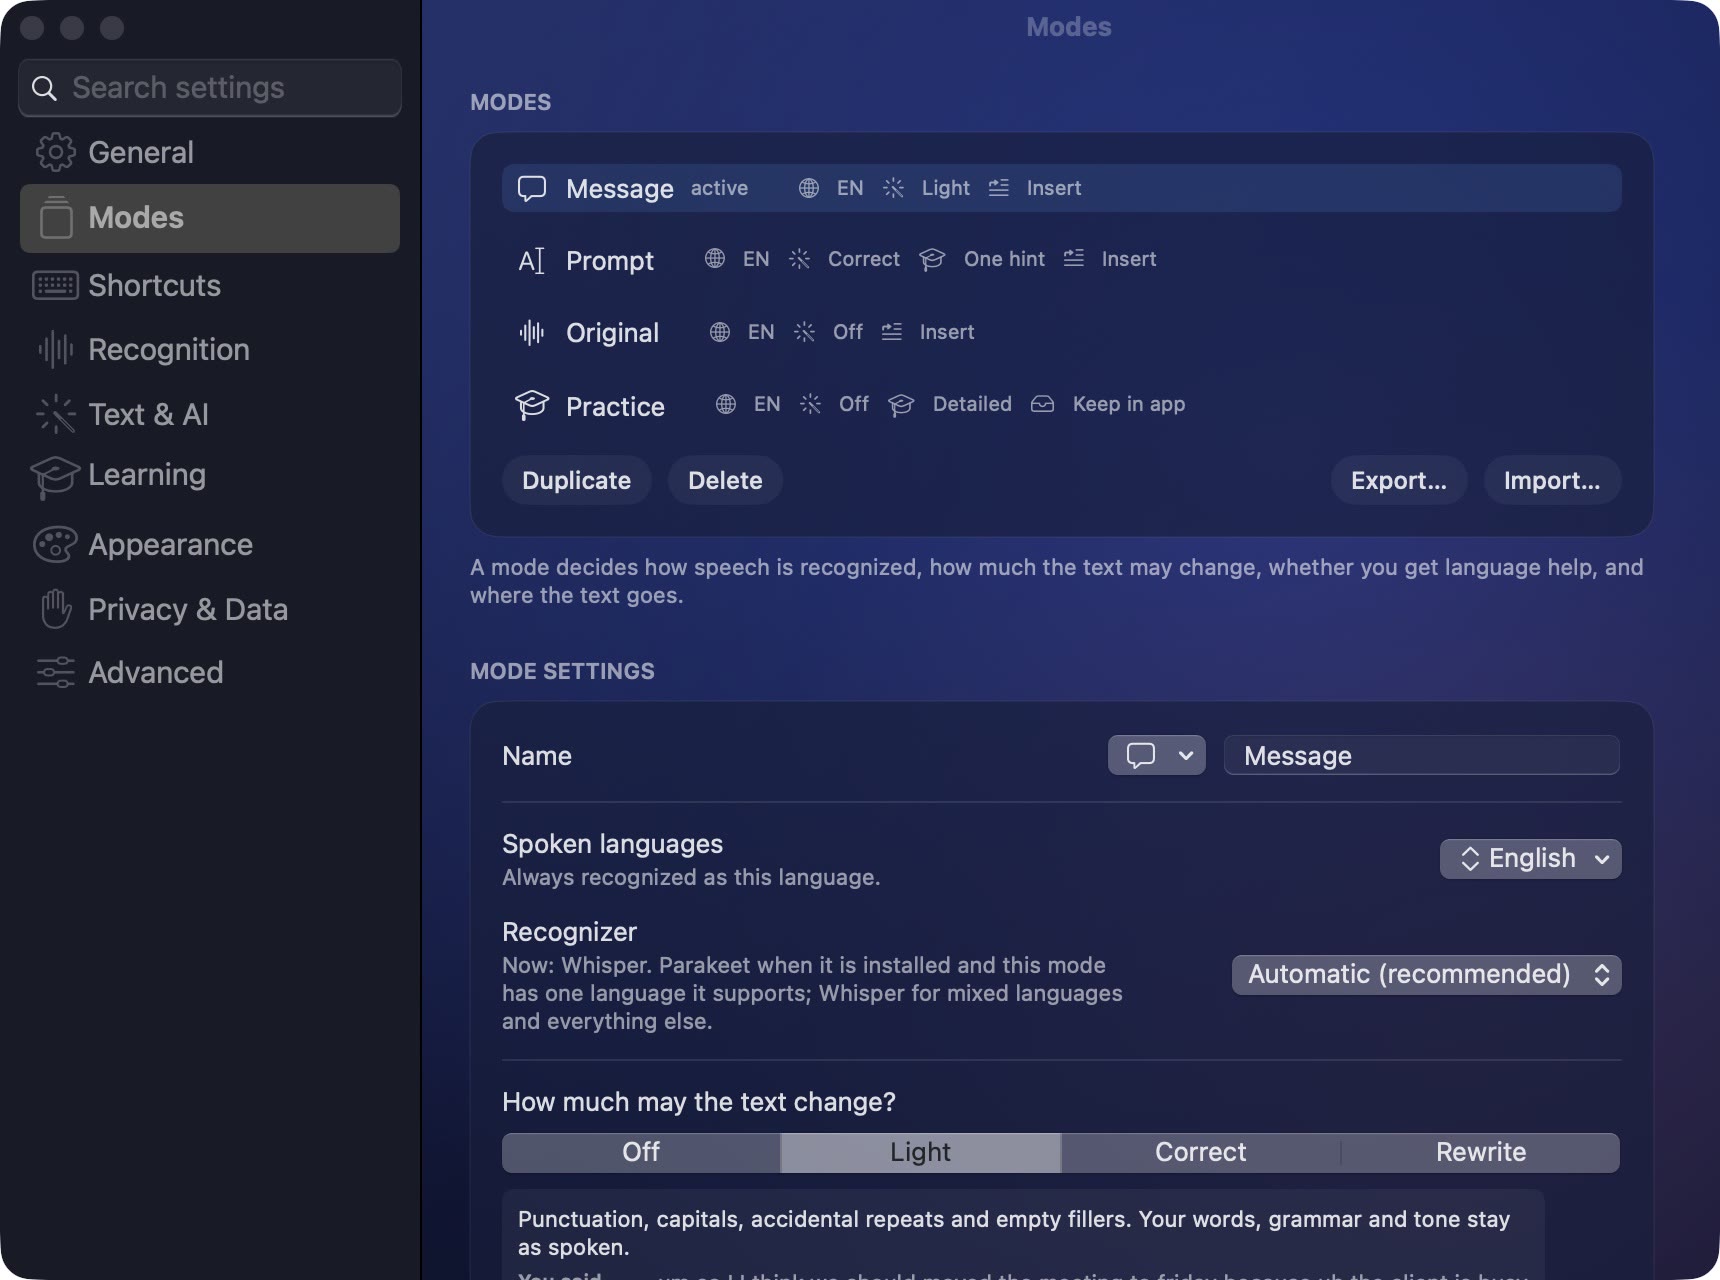This screenshot has width=1720, height=1280.
Task: Open the Modes settings section
Action: point(210,218)
